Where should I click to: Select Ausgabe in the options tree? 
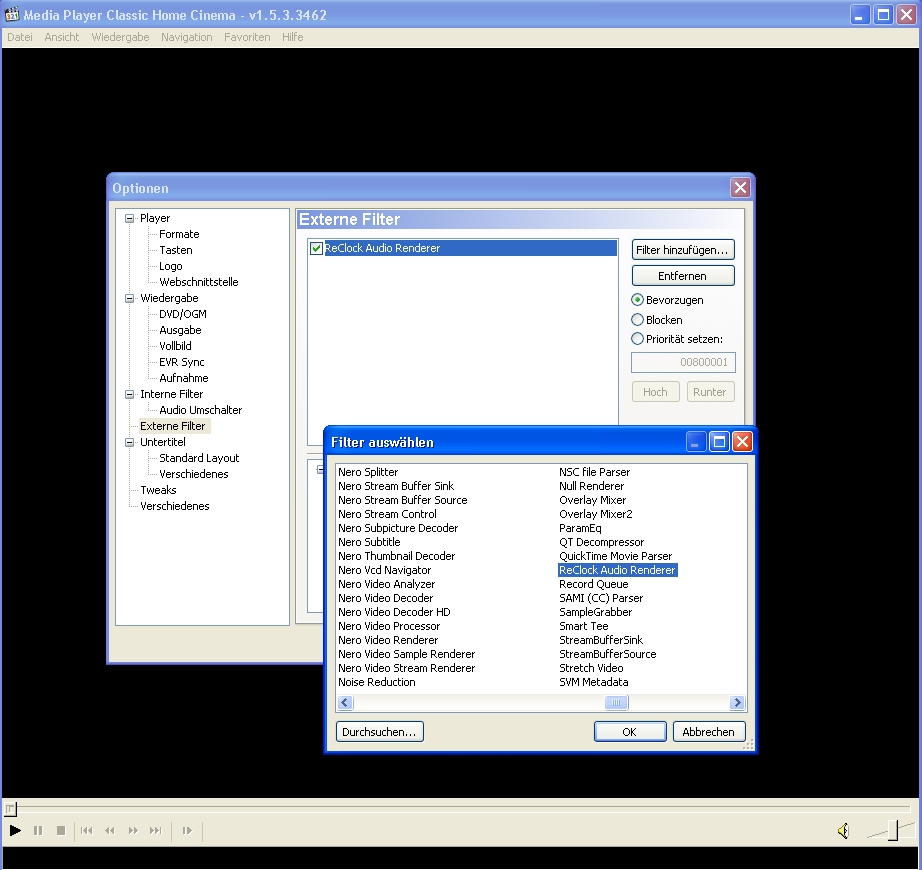pyautogui.click(x=180, y=330)
